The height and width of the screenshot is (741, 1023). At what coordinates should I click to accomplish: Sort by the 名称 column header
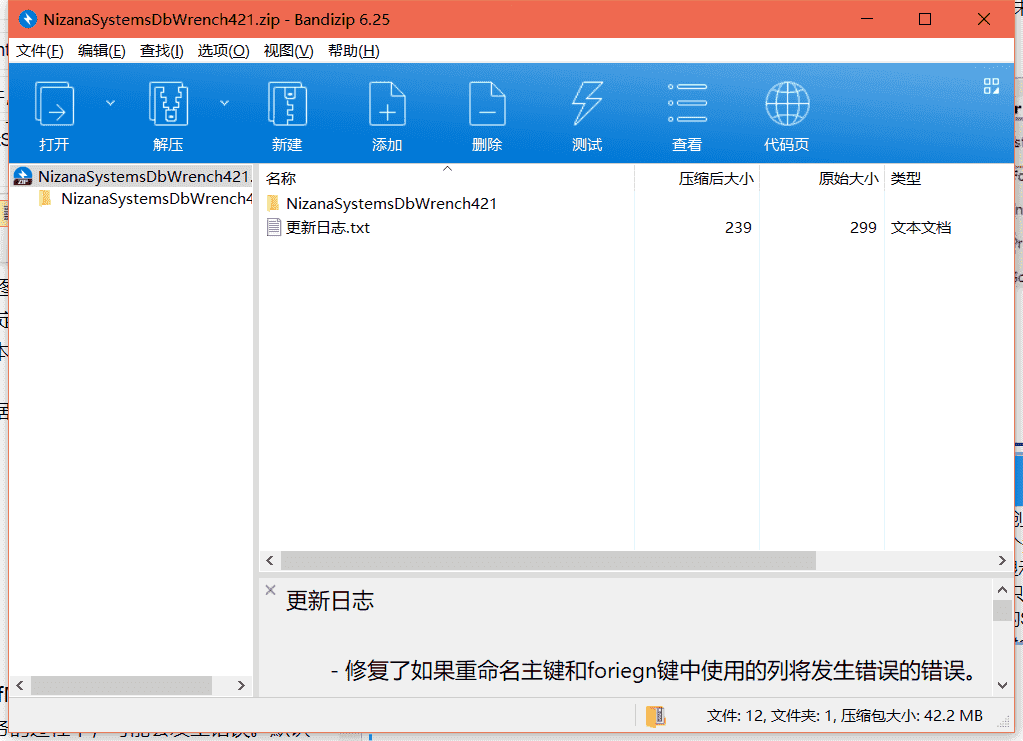pos(447,178)
